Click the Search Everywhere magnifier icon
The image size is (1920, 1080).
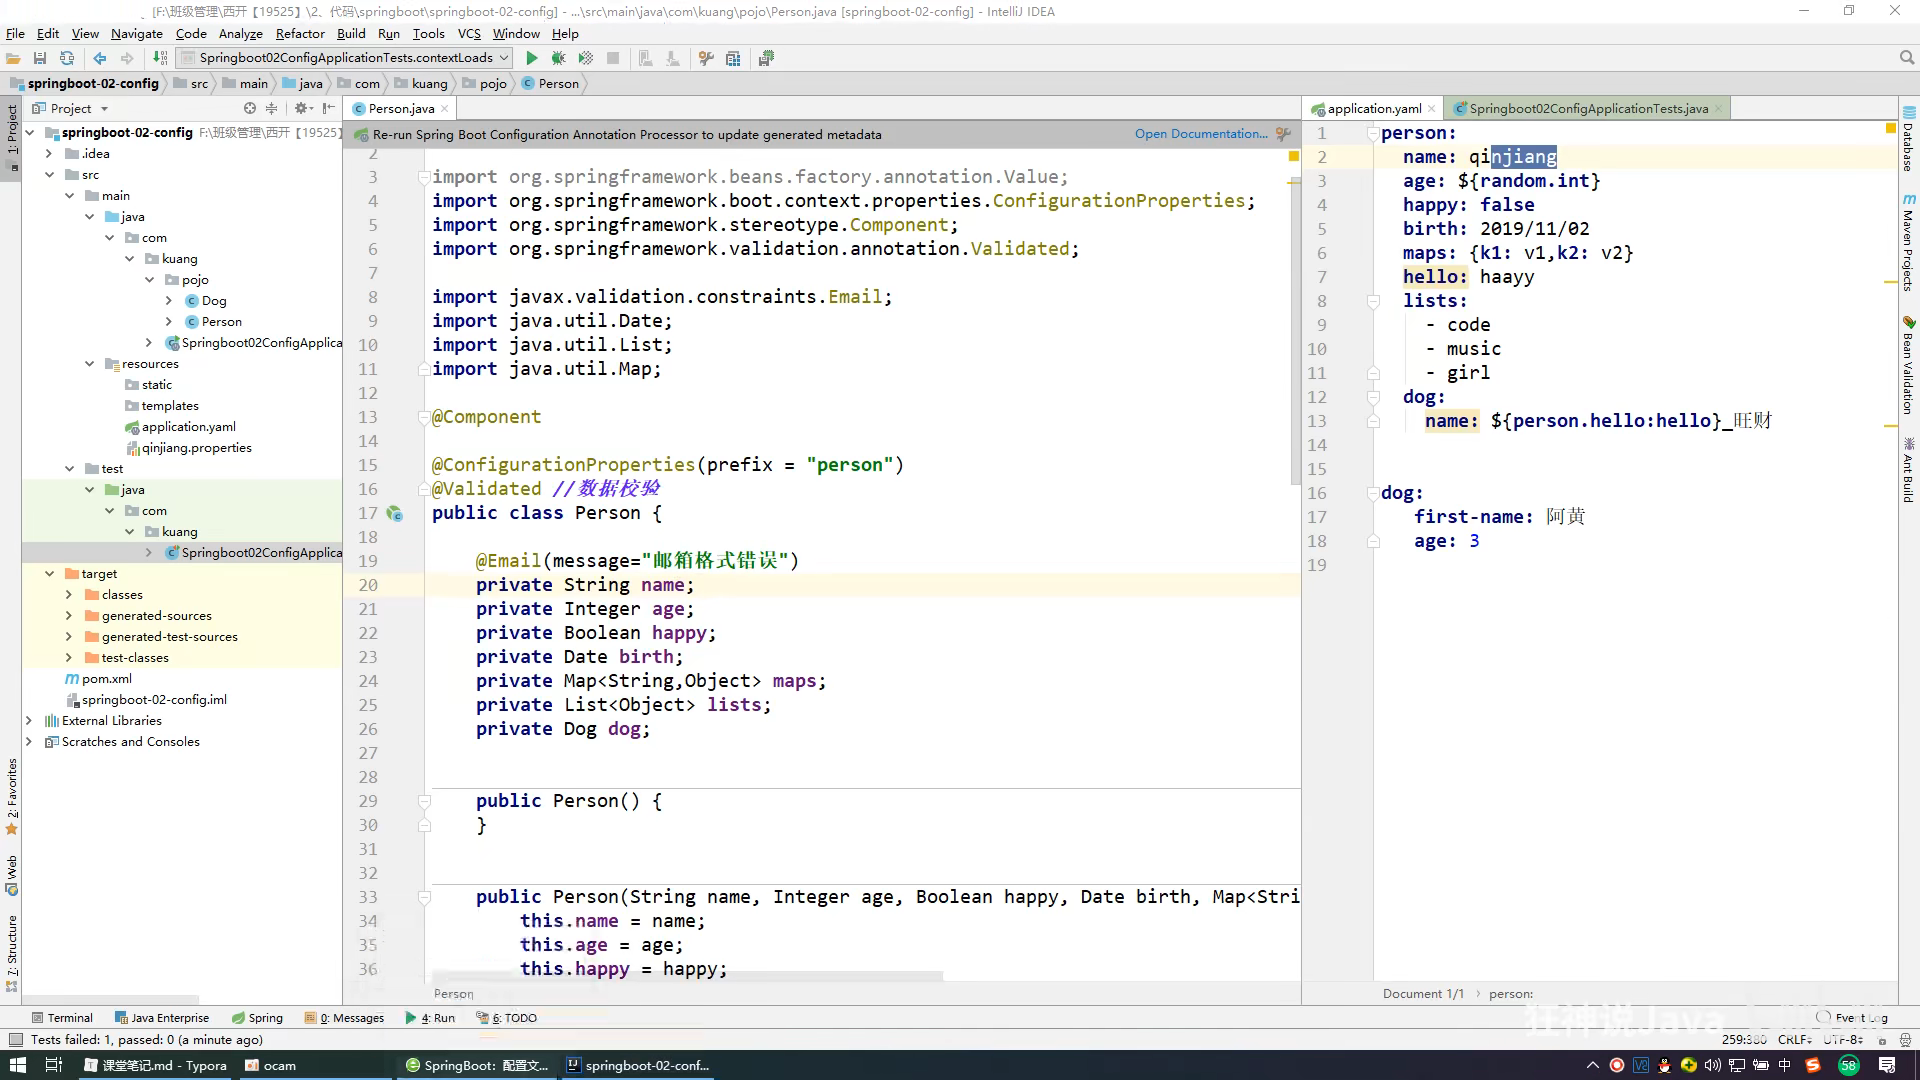click(1906, 58)
